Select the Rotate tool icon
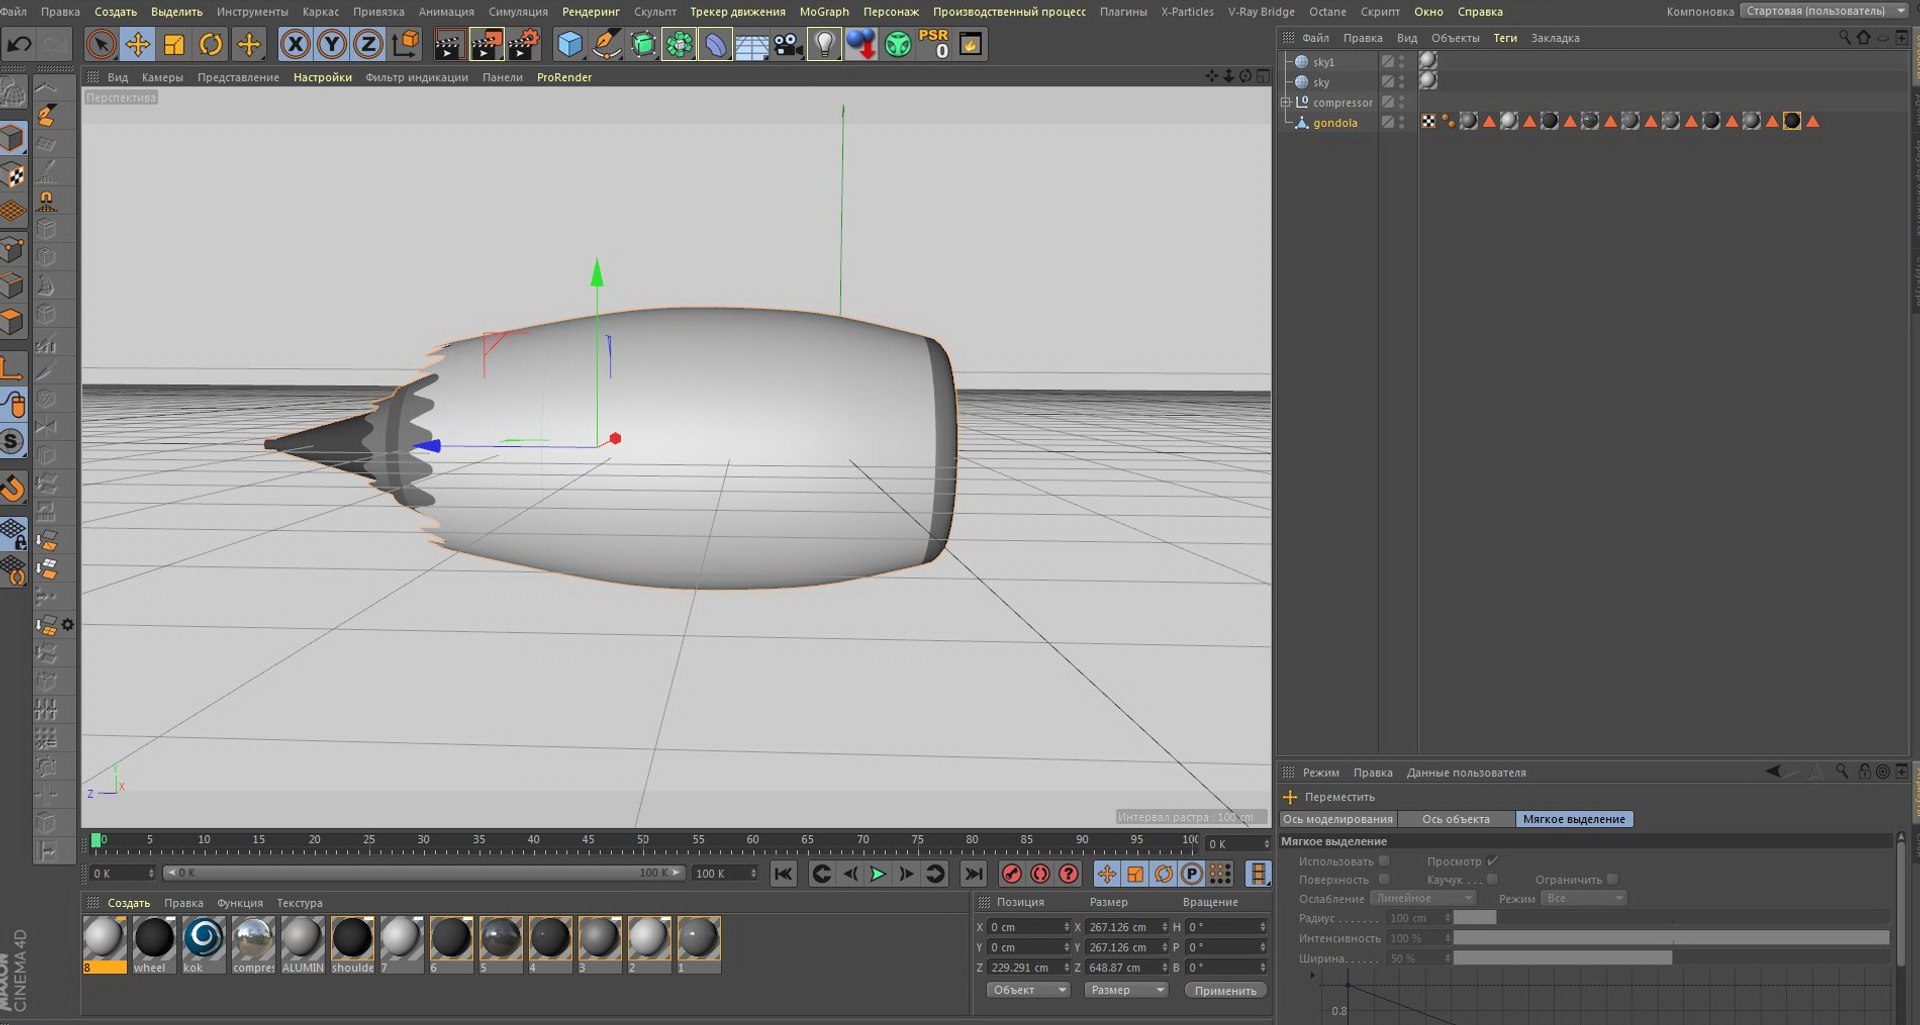The image size is (1920, 1025). 210,44
